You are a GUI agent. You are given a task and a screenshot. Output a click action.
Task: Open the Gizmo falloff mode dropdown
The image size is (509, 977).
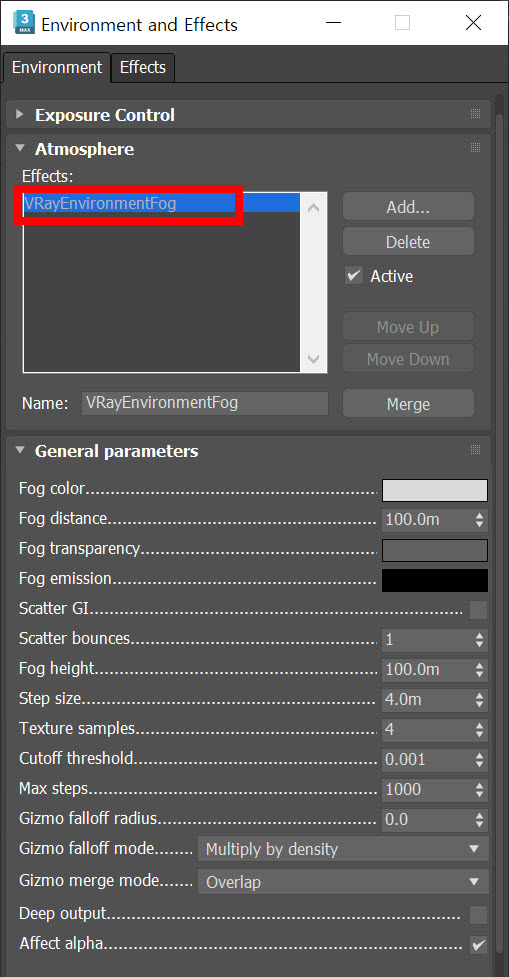[x=343, y=849]
